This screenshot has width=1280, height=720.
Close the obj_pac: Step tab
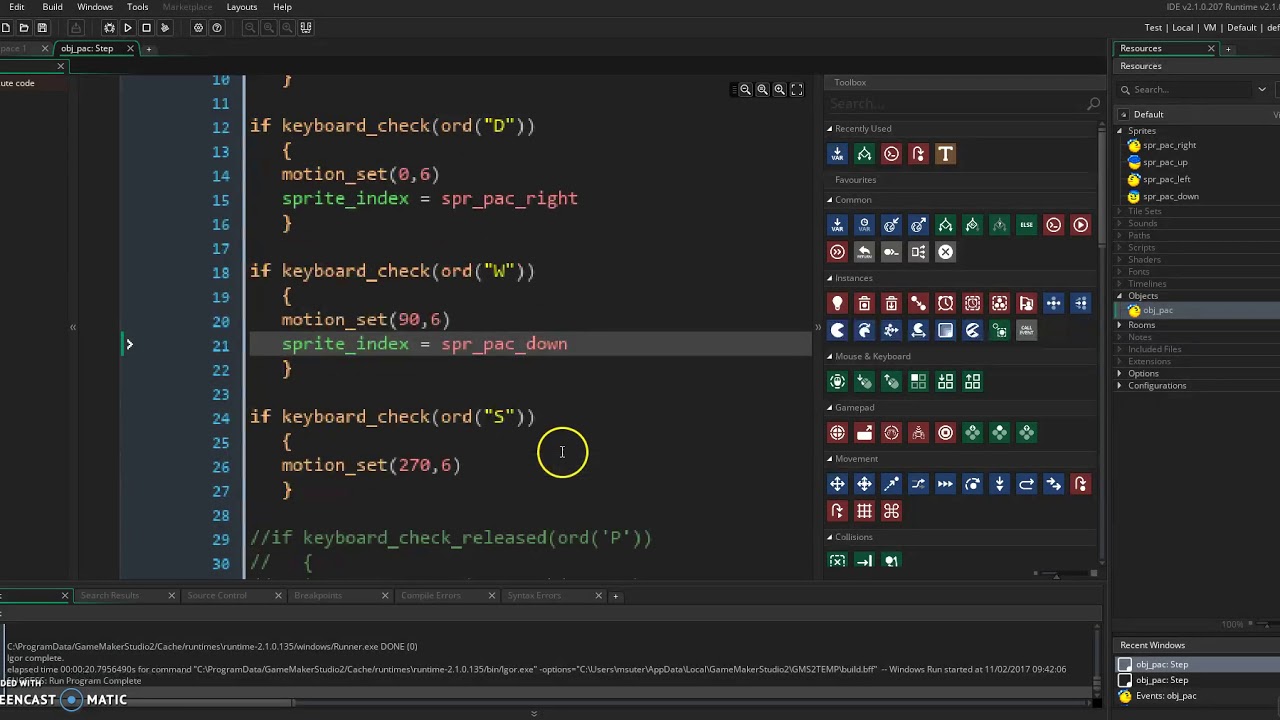click(129, 49)
